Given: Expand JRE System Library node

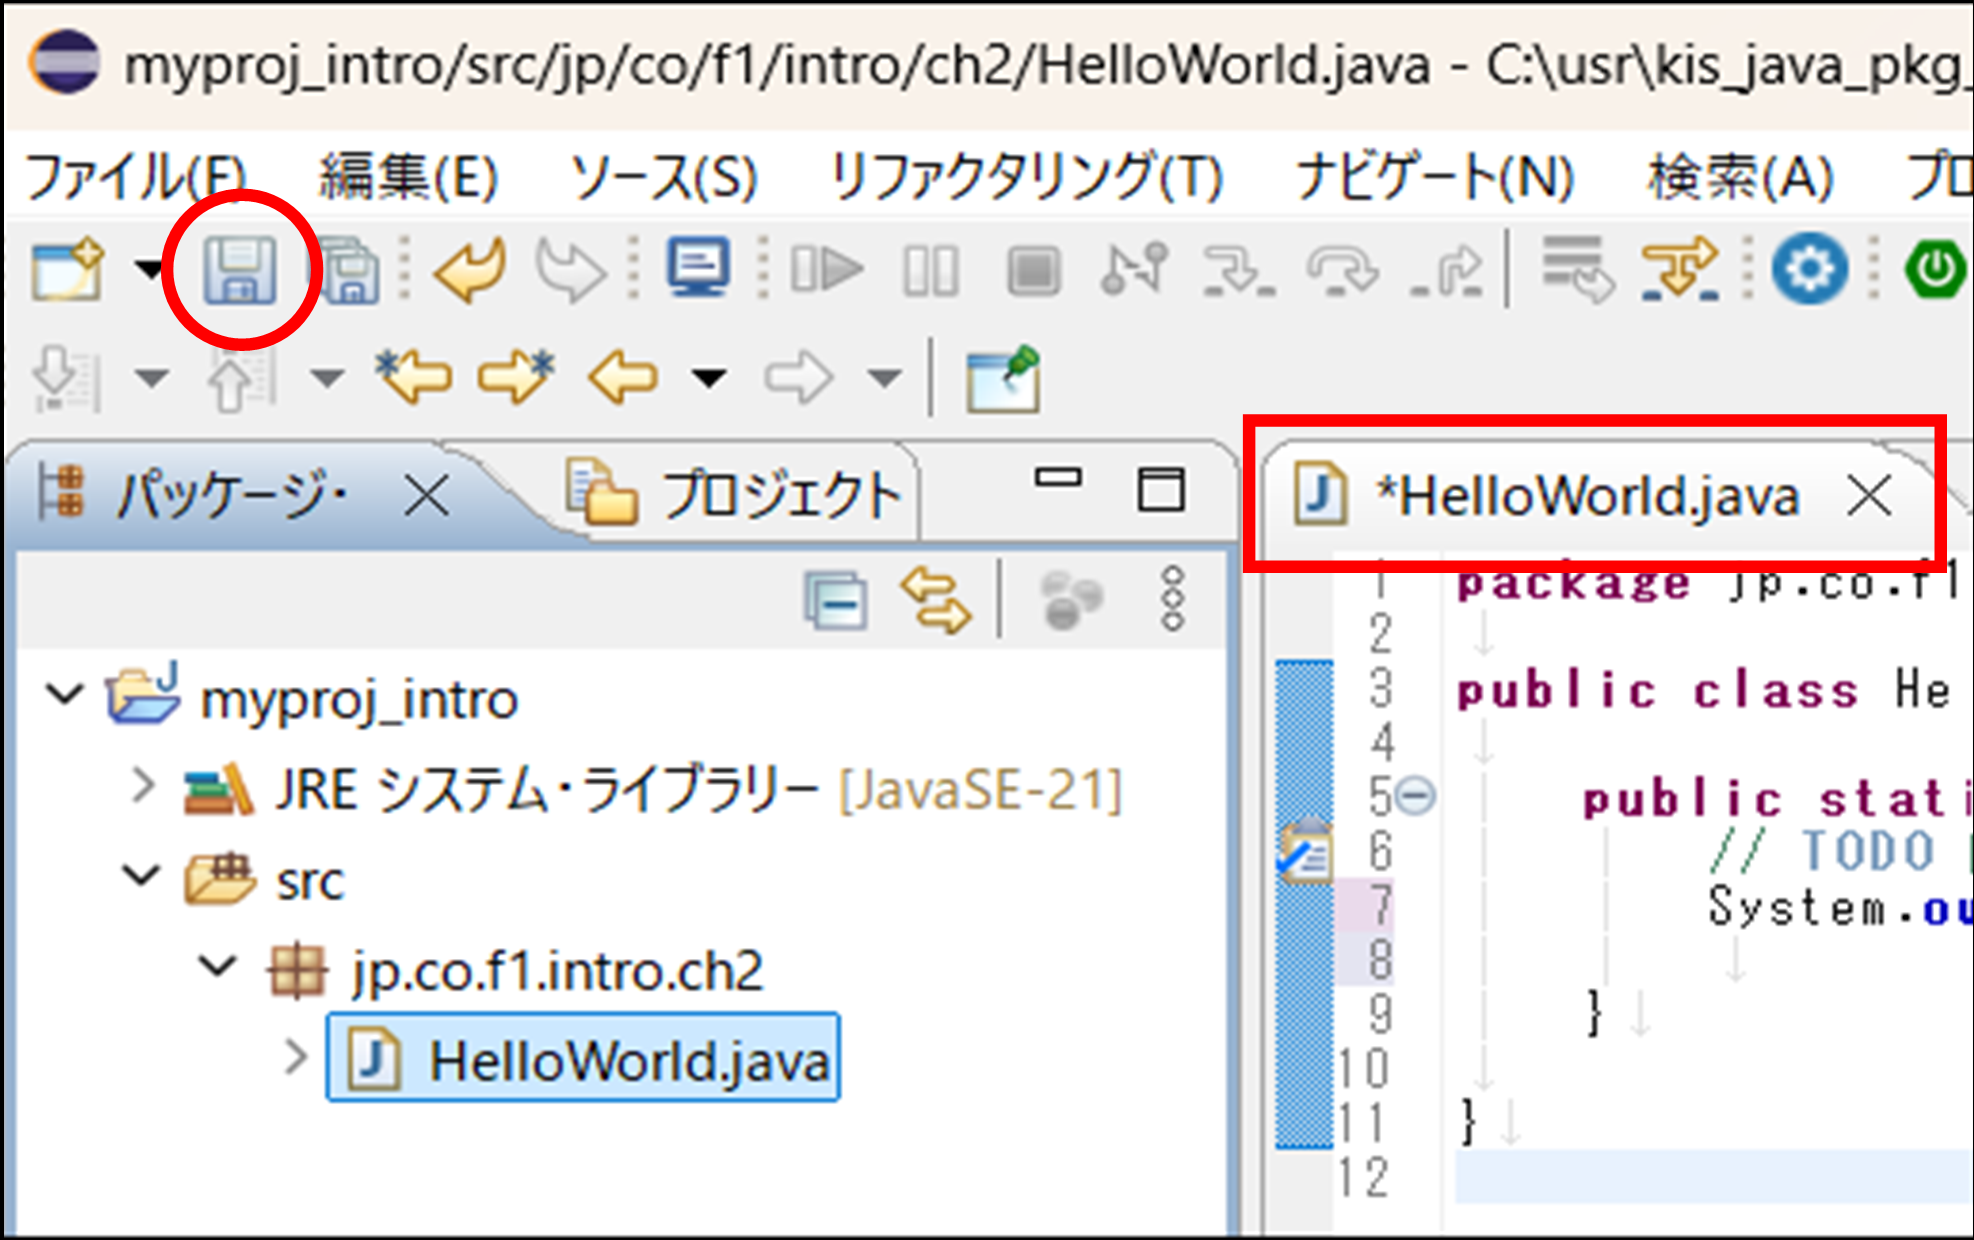Looking at the screenshot, I should pyautogui.click(x=143, y=787).
